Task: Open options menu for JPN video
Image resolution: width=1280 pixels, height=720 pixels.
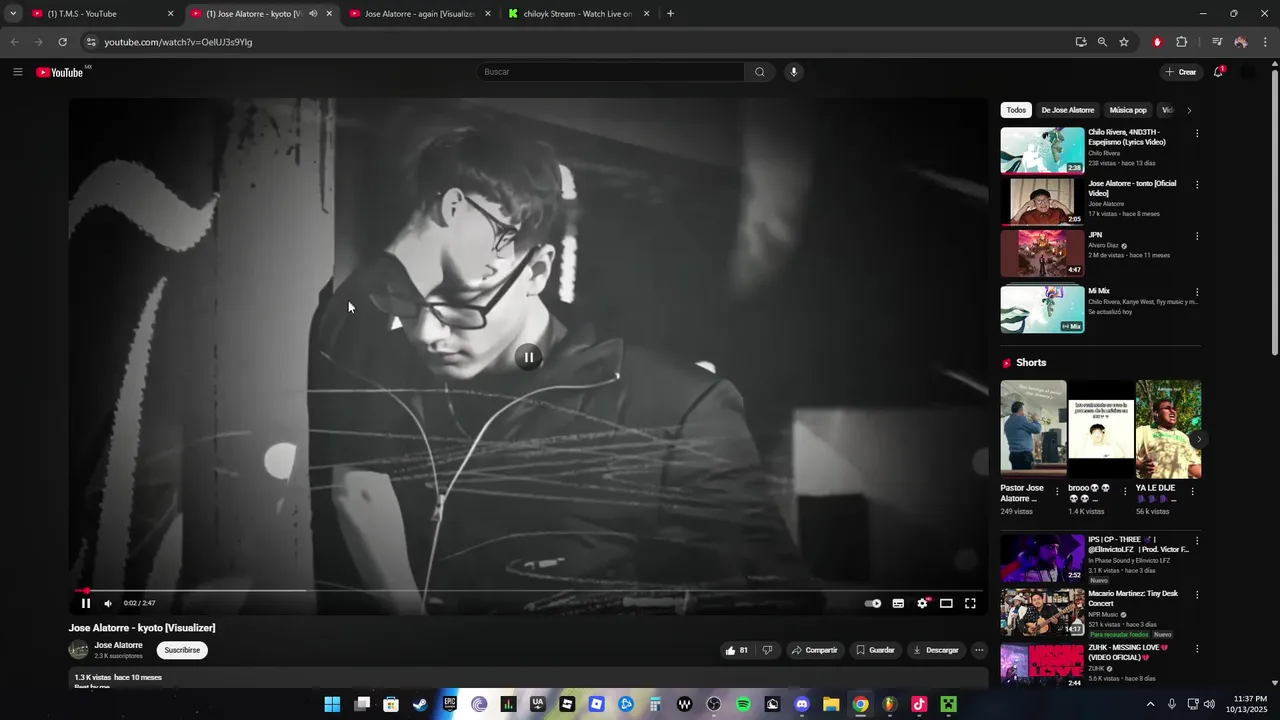Action: [1197, 236]
